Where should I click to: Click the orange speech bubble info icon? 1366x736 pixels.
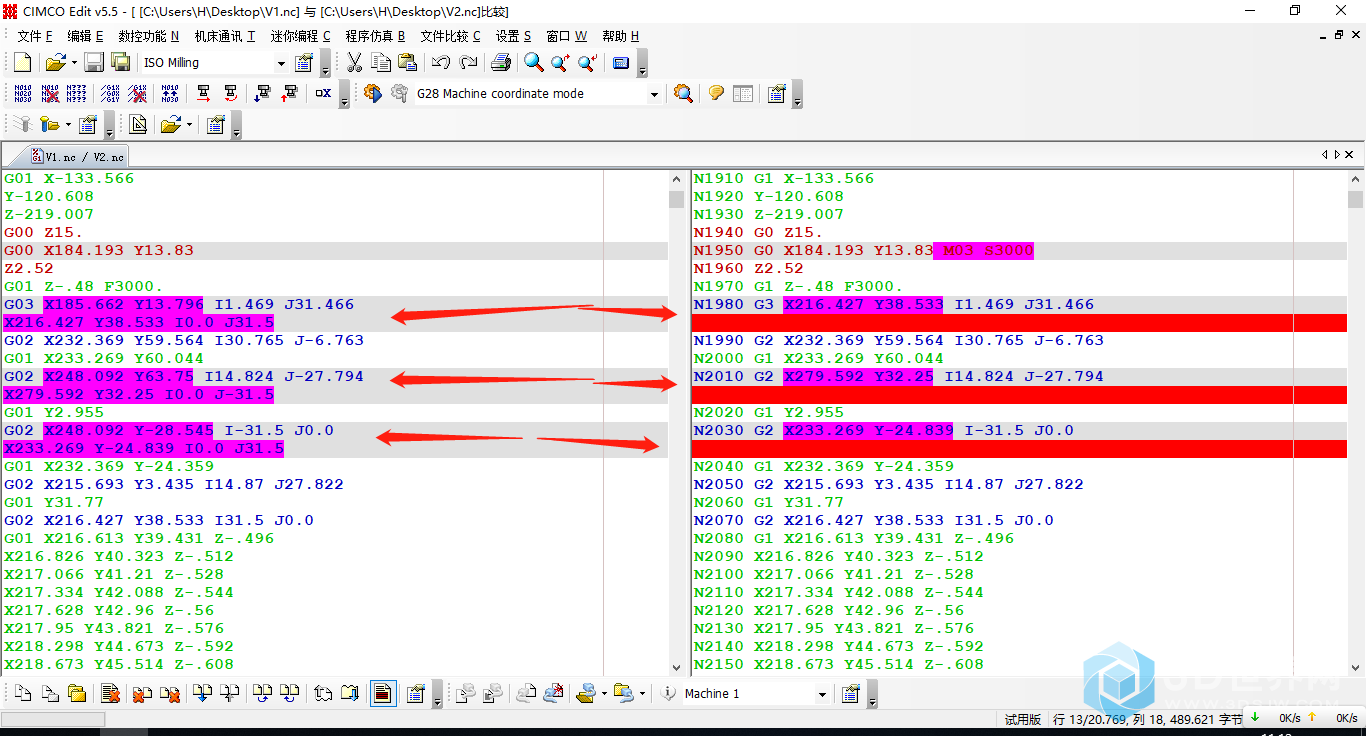716,93
